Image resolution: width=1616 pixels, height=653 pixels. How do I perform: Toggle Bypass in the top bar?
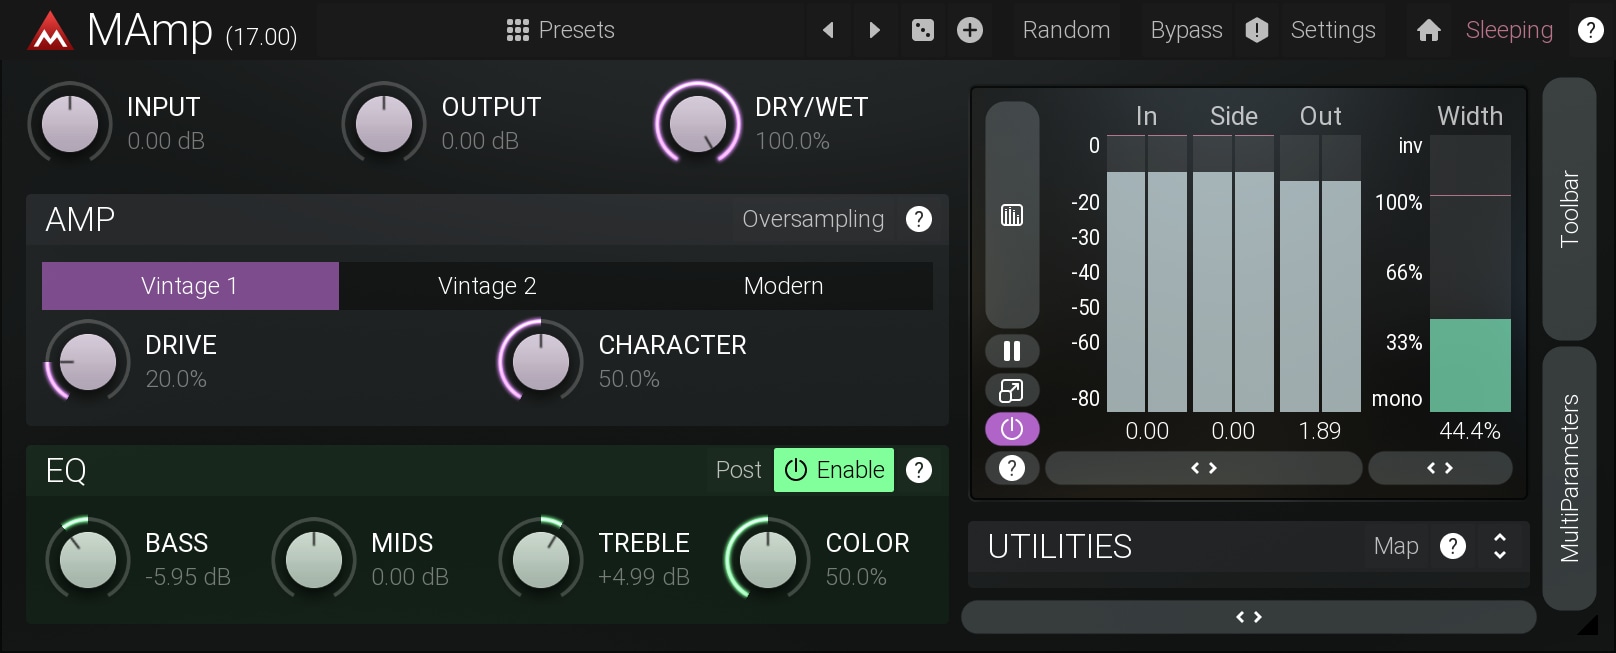[1186, 30]
